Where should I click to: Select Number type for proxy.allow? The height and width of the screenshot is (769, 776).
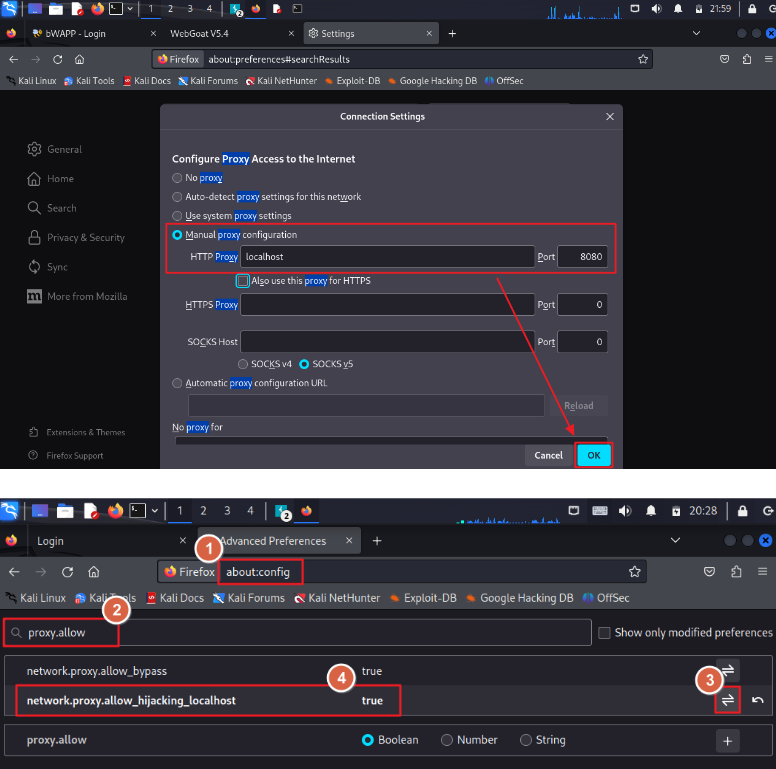[446, 740]
